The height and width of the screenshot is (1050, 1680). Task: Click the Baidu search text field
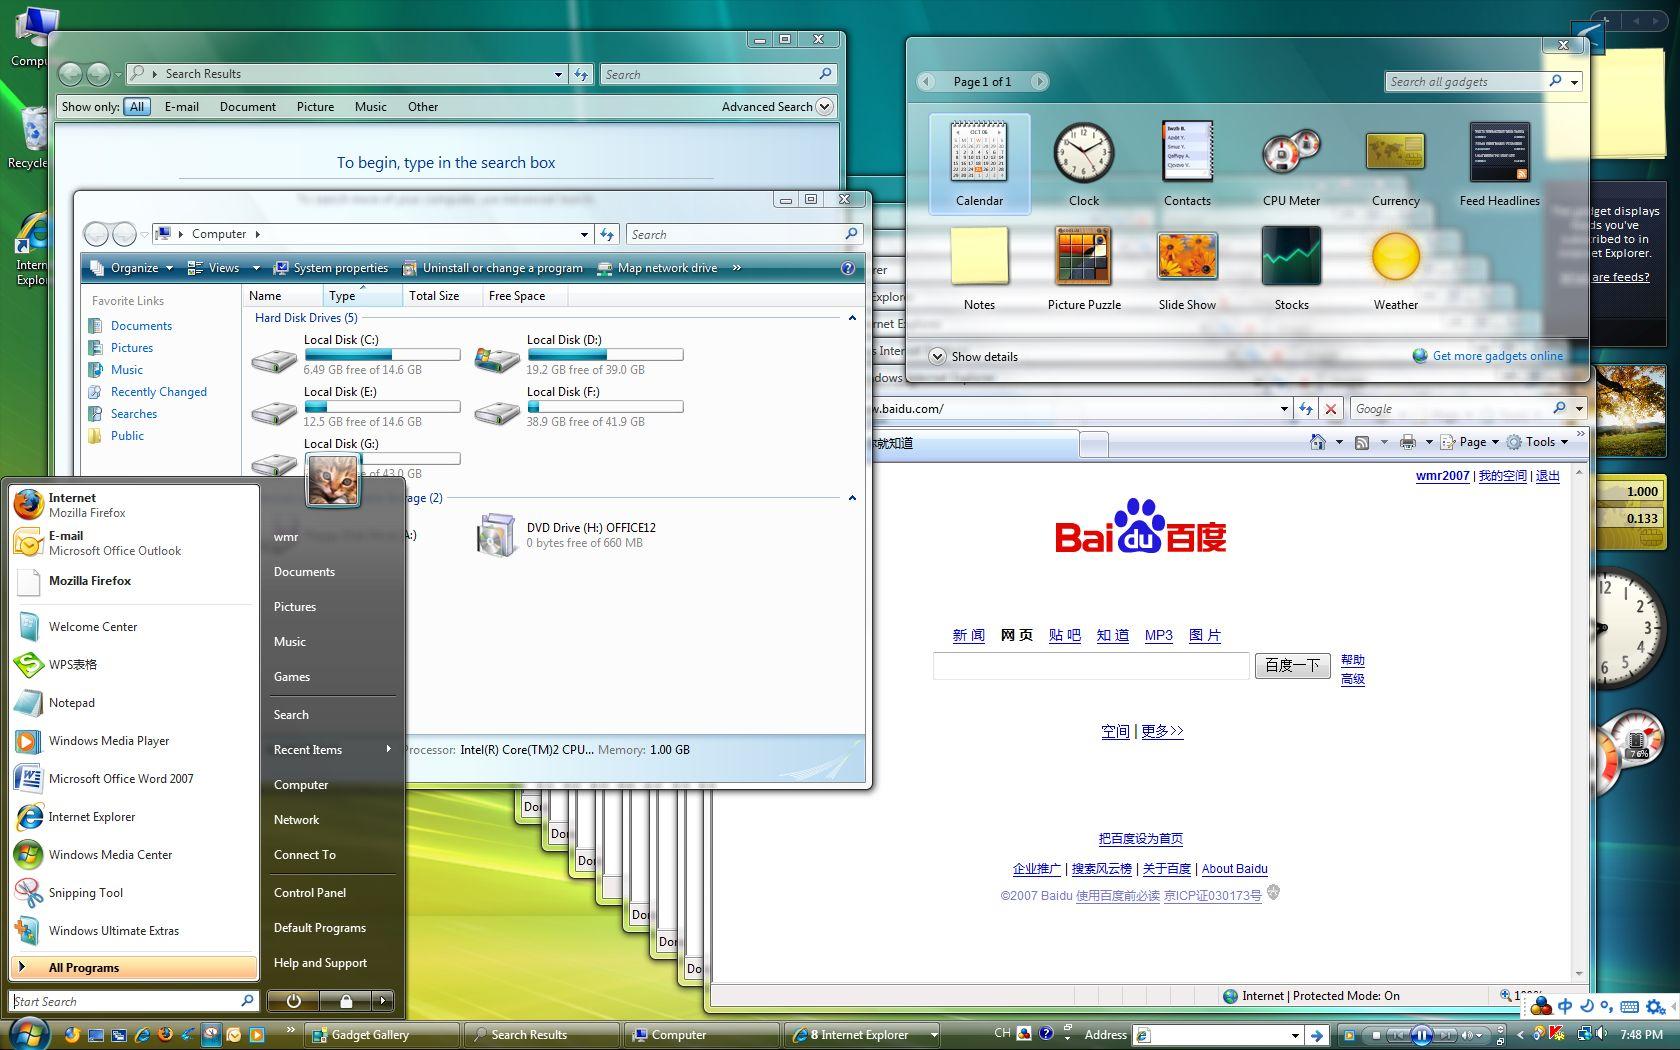coord(1091,665)
